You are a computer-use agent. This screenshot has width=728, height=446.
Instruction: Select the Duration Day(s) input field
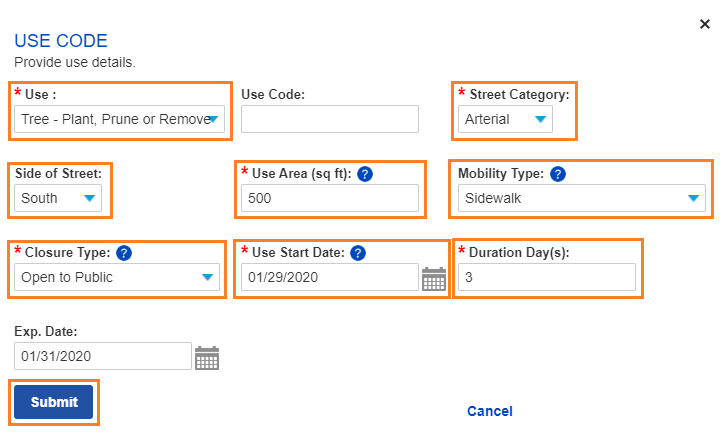click(x=546, y=277)
